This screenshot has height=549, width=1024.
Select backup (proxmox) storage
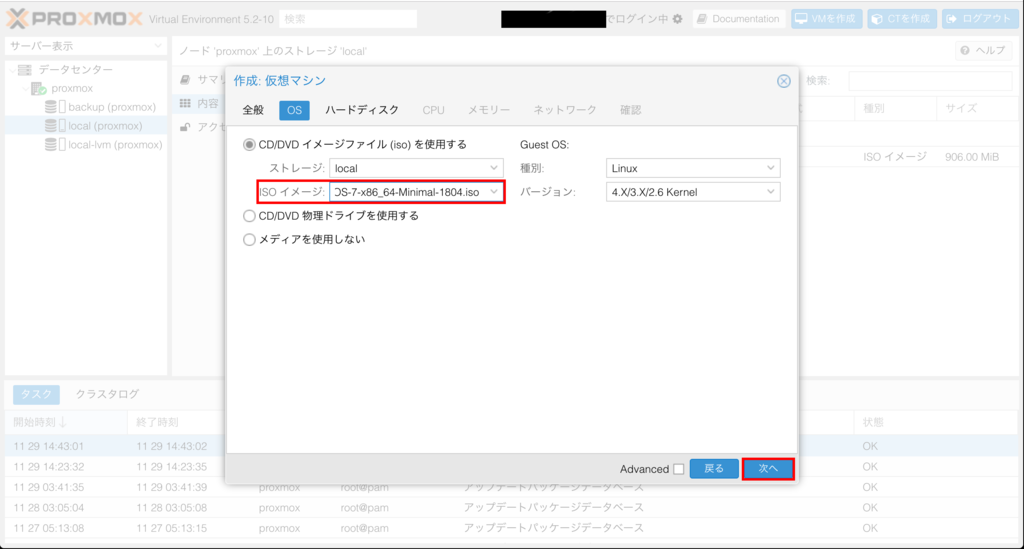point(112,107)
